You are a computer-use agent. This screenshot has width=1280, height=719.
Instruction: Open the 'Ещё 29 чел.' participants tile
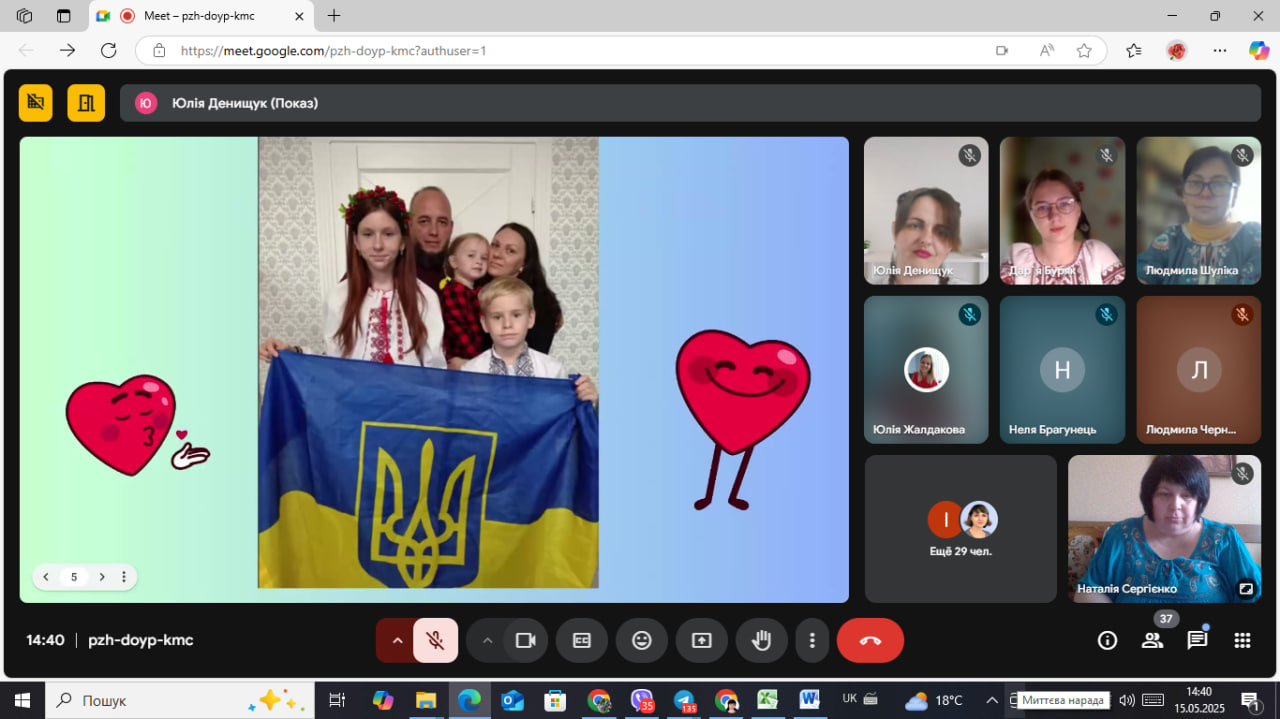click(x=960, y=529)
